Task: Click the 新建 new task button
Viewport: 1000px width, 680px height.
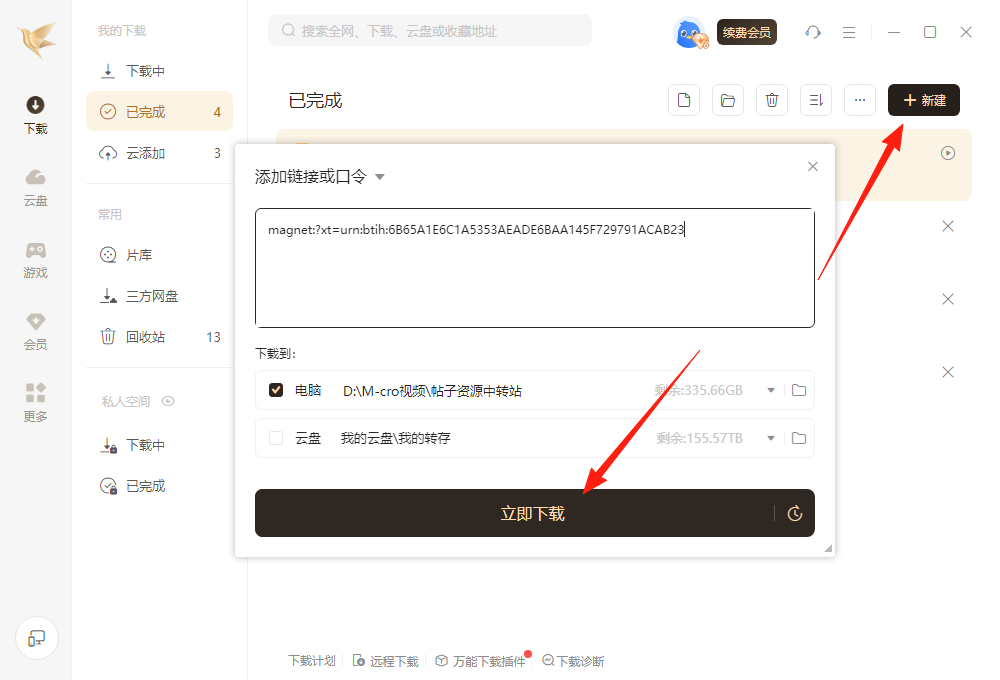Action: pyautogui.click(x=923, y=100)
